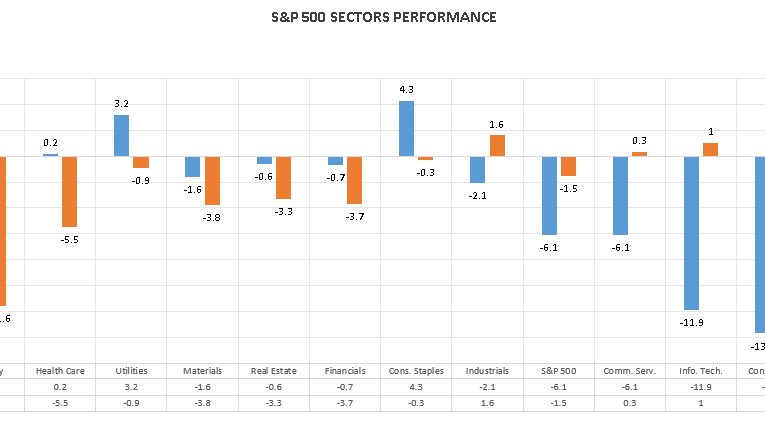Click the blue Cons. Staples bar
The width and height of the screenshot is (765, 423).
point(407,128)
